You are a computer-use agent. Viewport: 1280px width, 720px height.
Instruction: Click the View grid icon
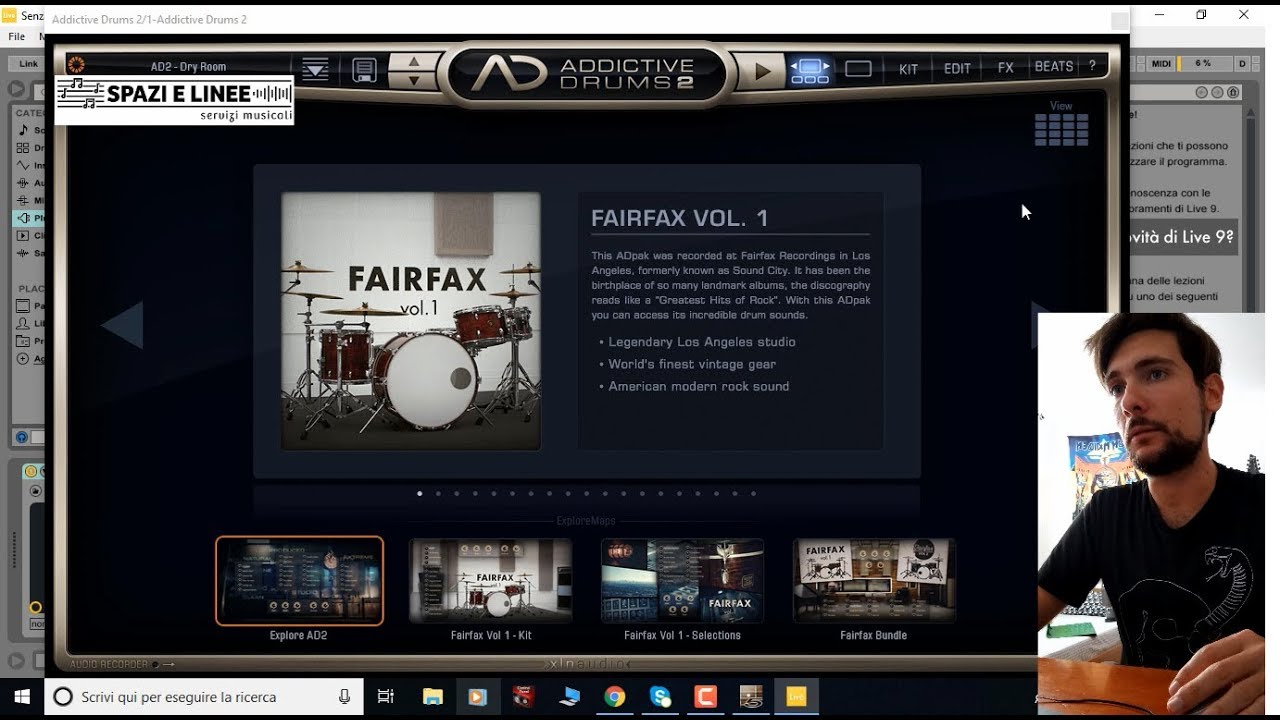(1061, 129)
